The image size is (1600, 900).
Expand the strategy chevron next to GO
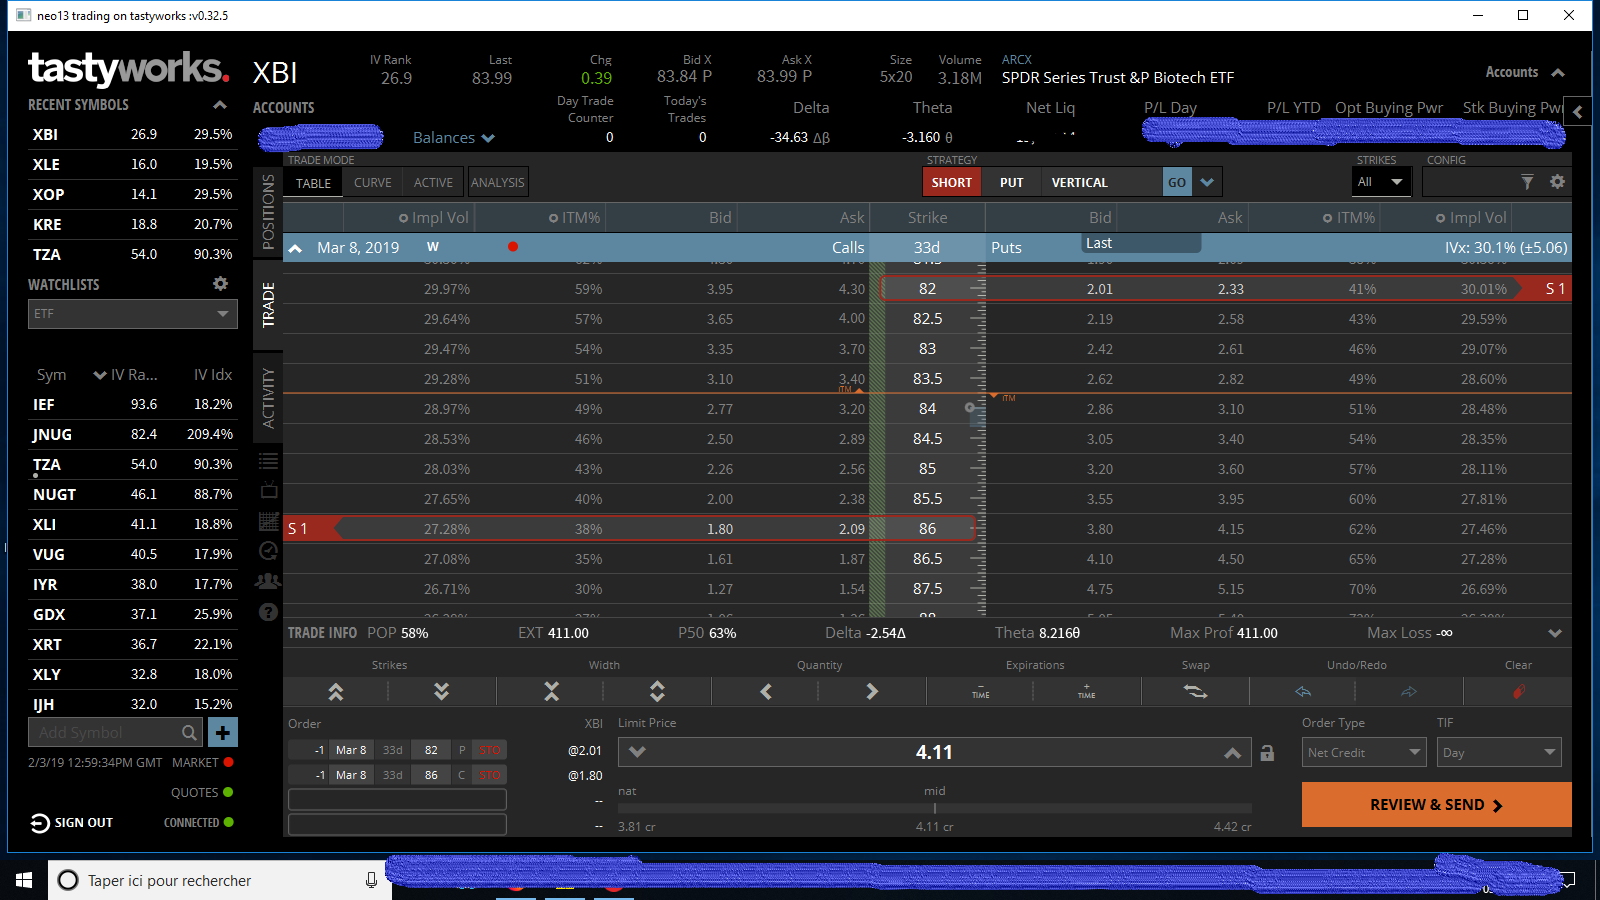[1207, 182]
